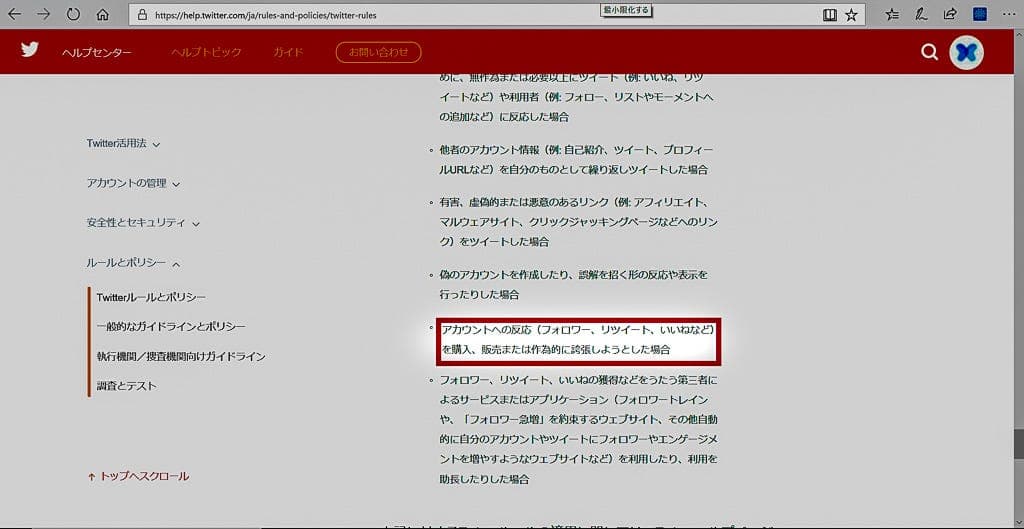Screen dimensions: 1024x529
Task: Expand the アカウントの管理 section
Action: 133,183
